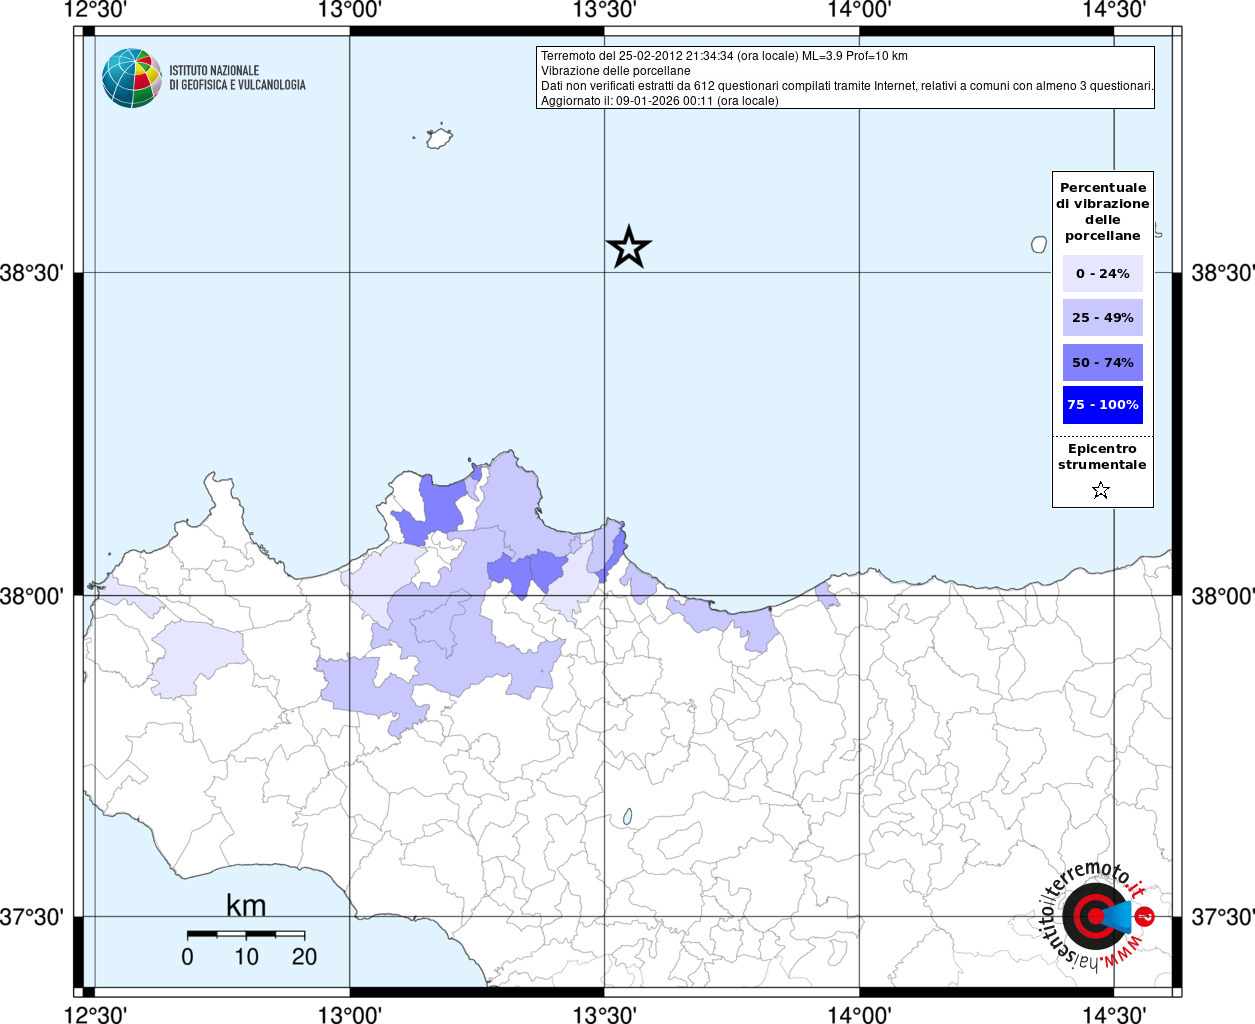
Task: Click the 'Percentuale di vibrazione delle porcellane' title
Action: coord(1102,211)
